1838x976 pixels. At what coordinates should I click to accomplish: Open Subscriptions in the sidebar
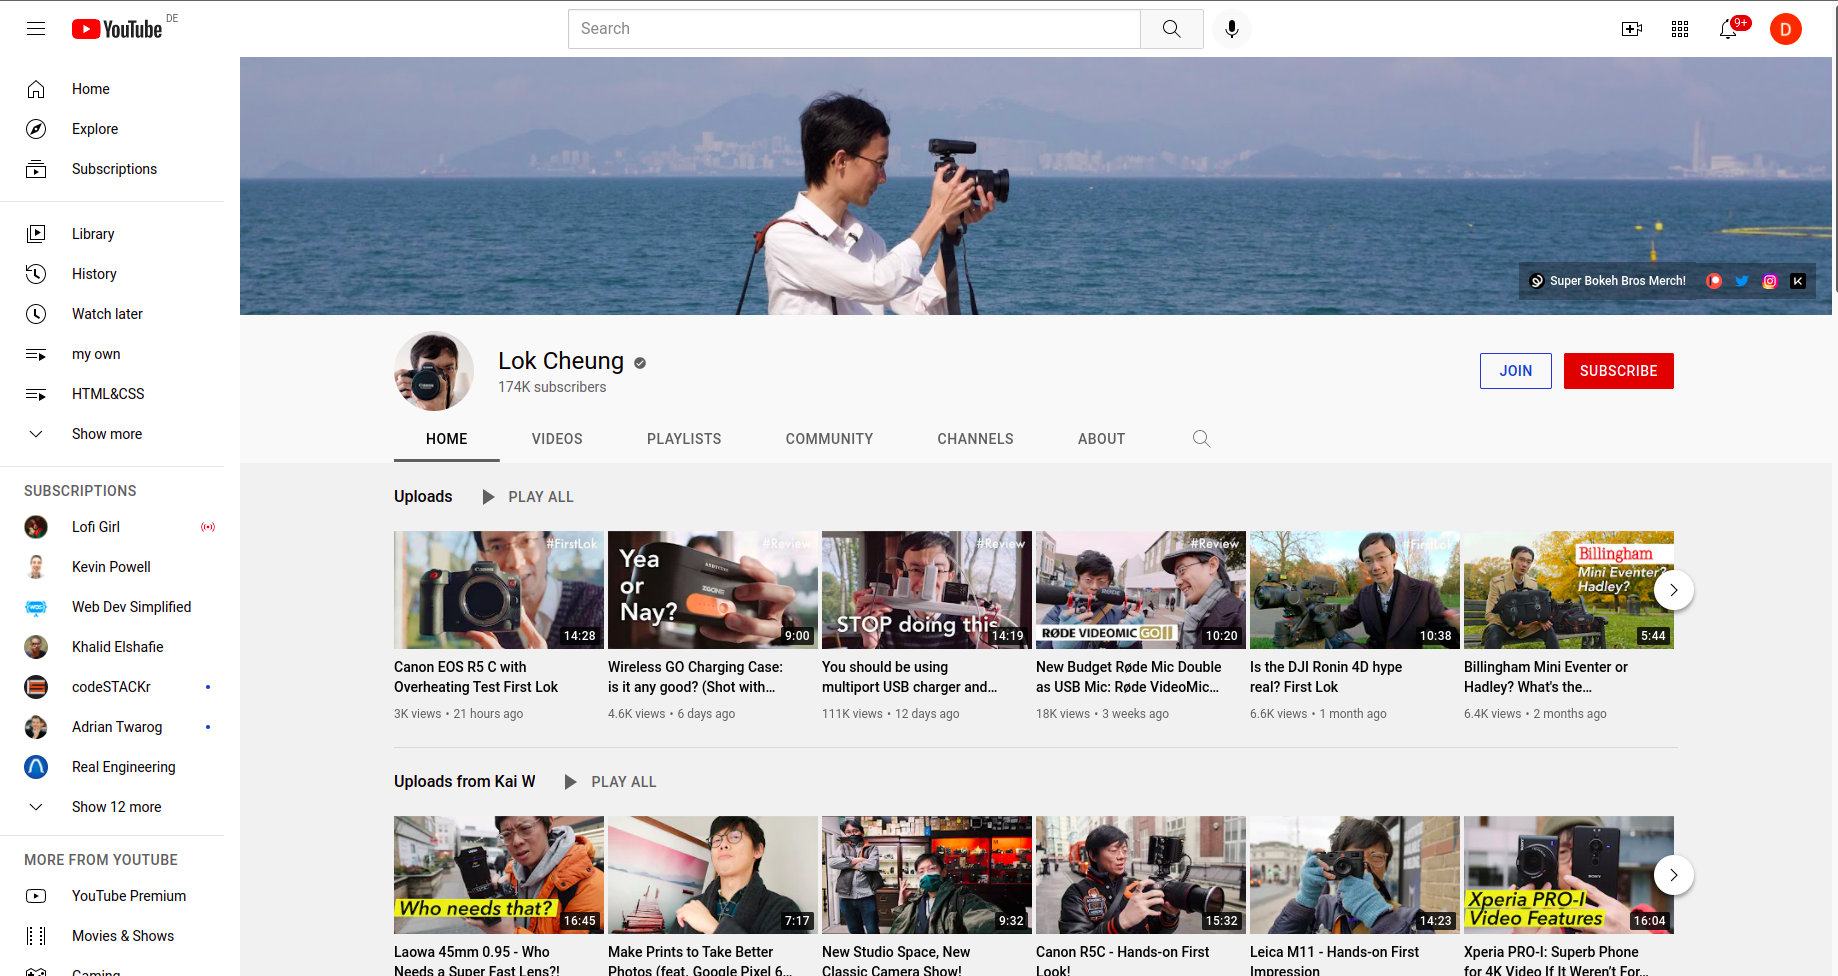point(112,169)
